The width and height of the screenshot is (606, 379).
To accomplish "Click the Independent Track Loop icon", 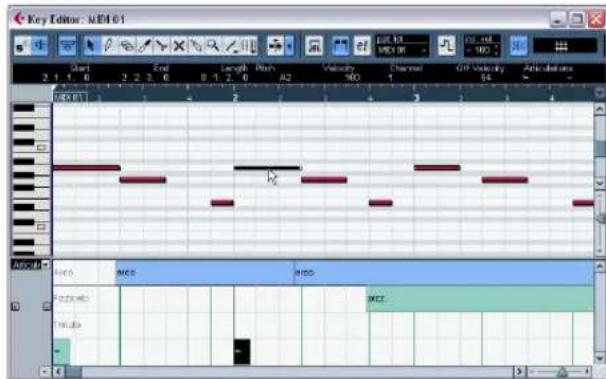I will point(314,46).
